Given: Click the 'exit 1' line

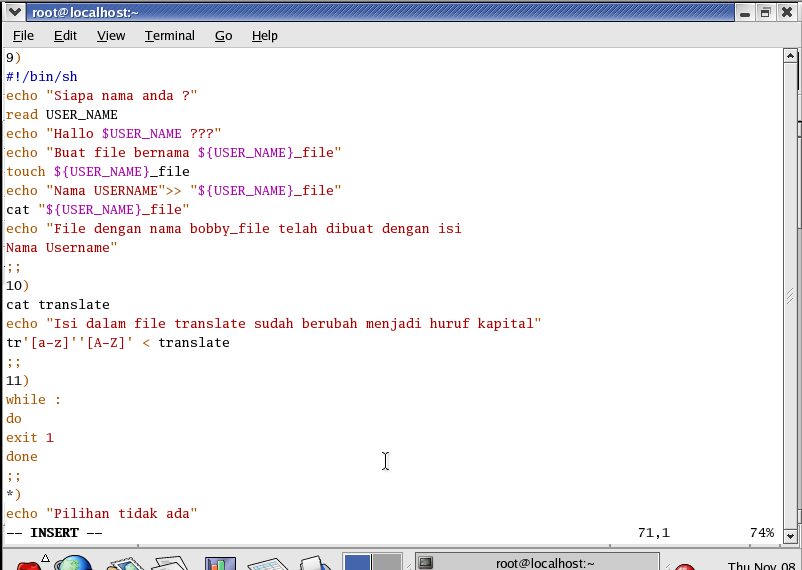Looking at the screenshot, I should click(x=30, y=437).
